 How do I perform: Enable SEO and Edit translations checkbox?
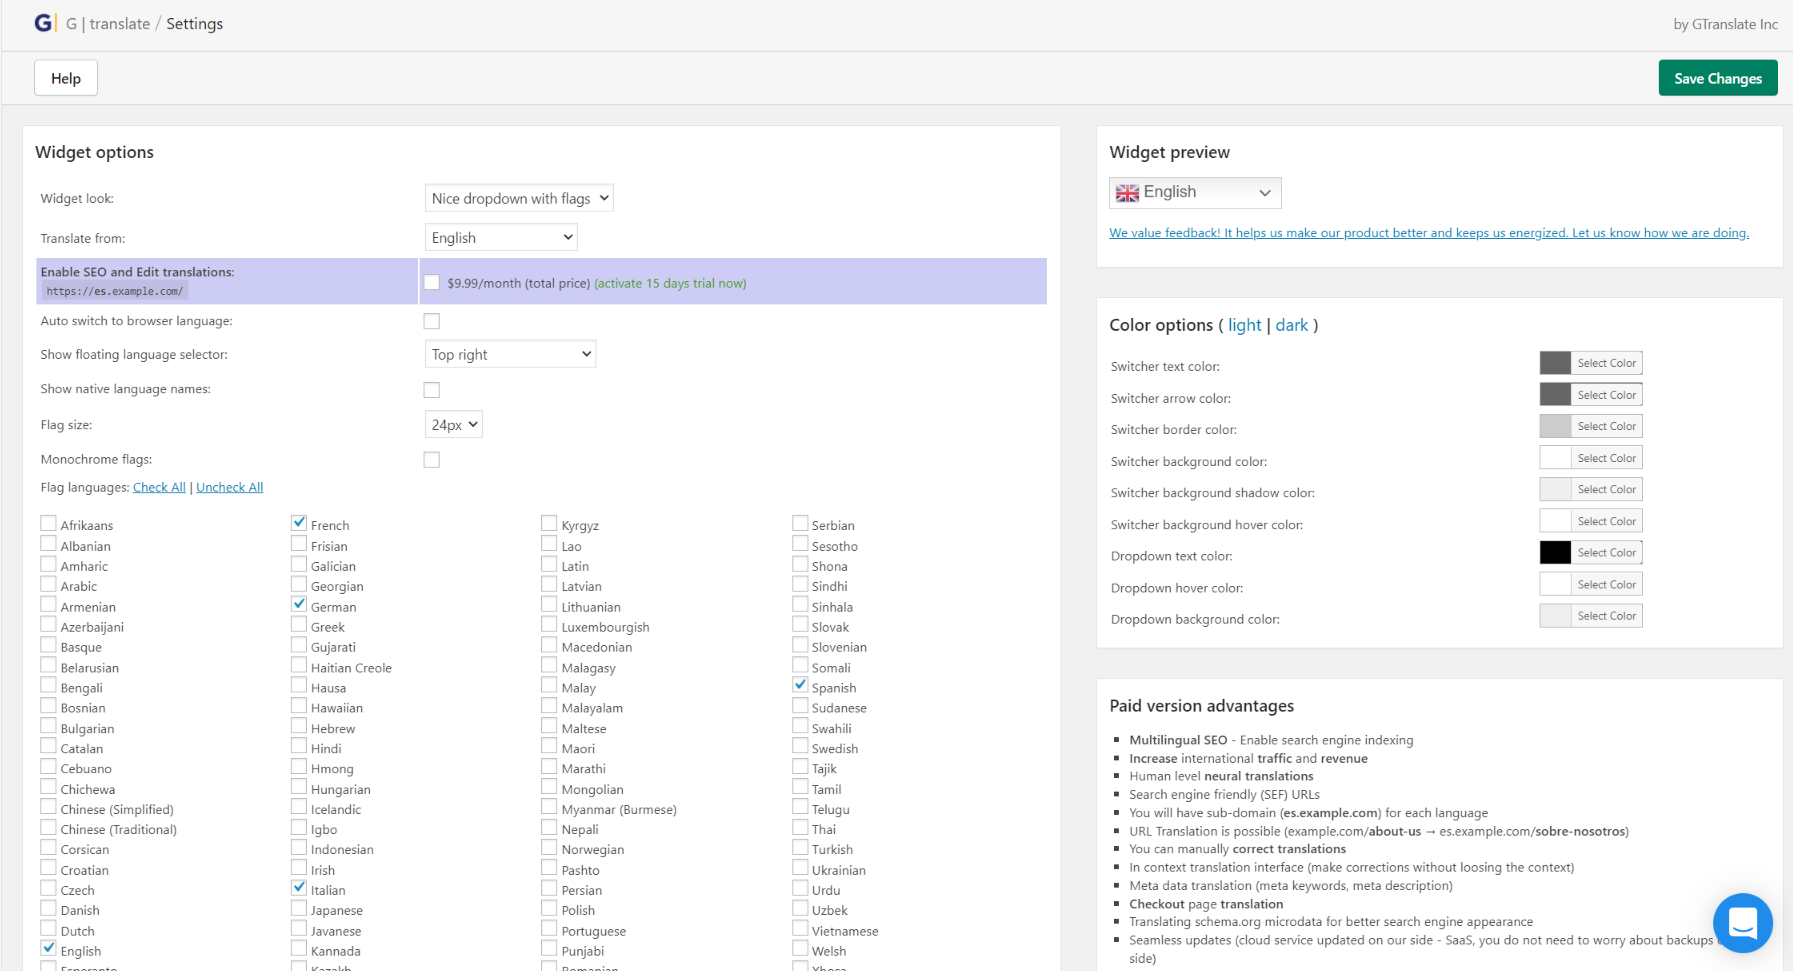[x=432, y=283]
